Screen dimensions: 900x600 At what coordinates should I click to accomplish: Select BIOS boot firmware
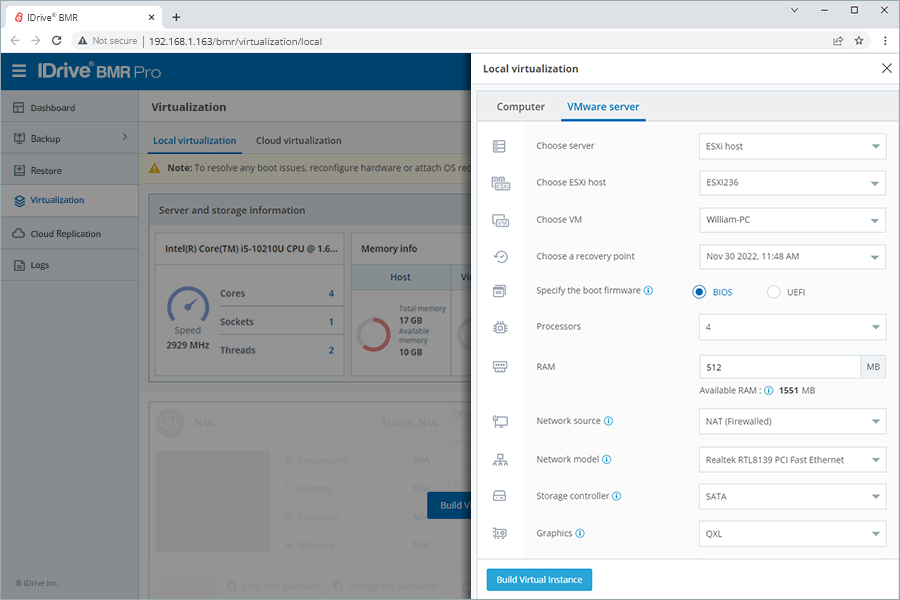[699, 292]
